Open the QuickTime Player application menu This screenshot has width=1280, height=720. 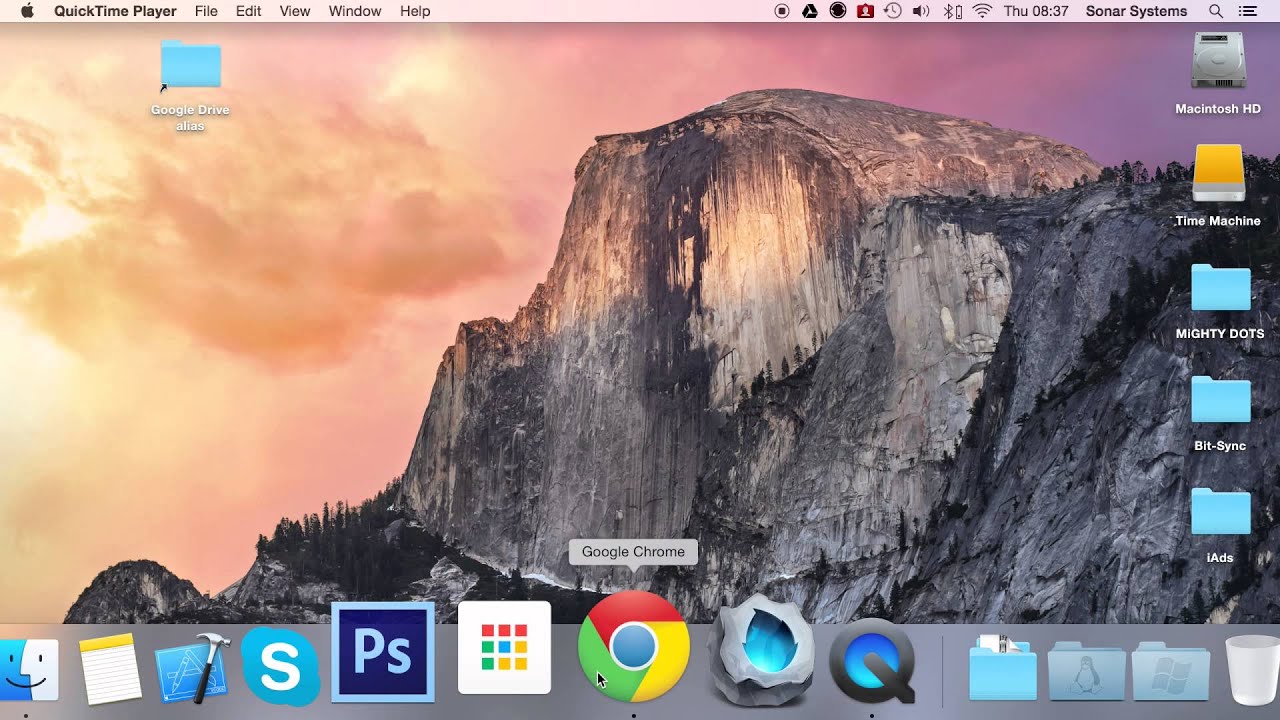pyautogui.click(x=115, y=11)
